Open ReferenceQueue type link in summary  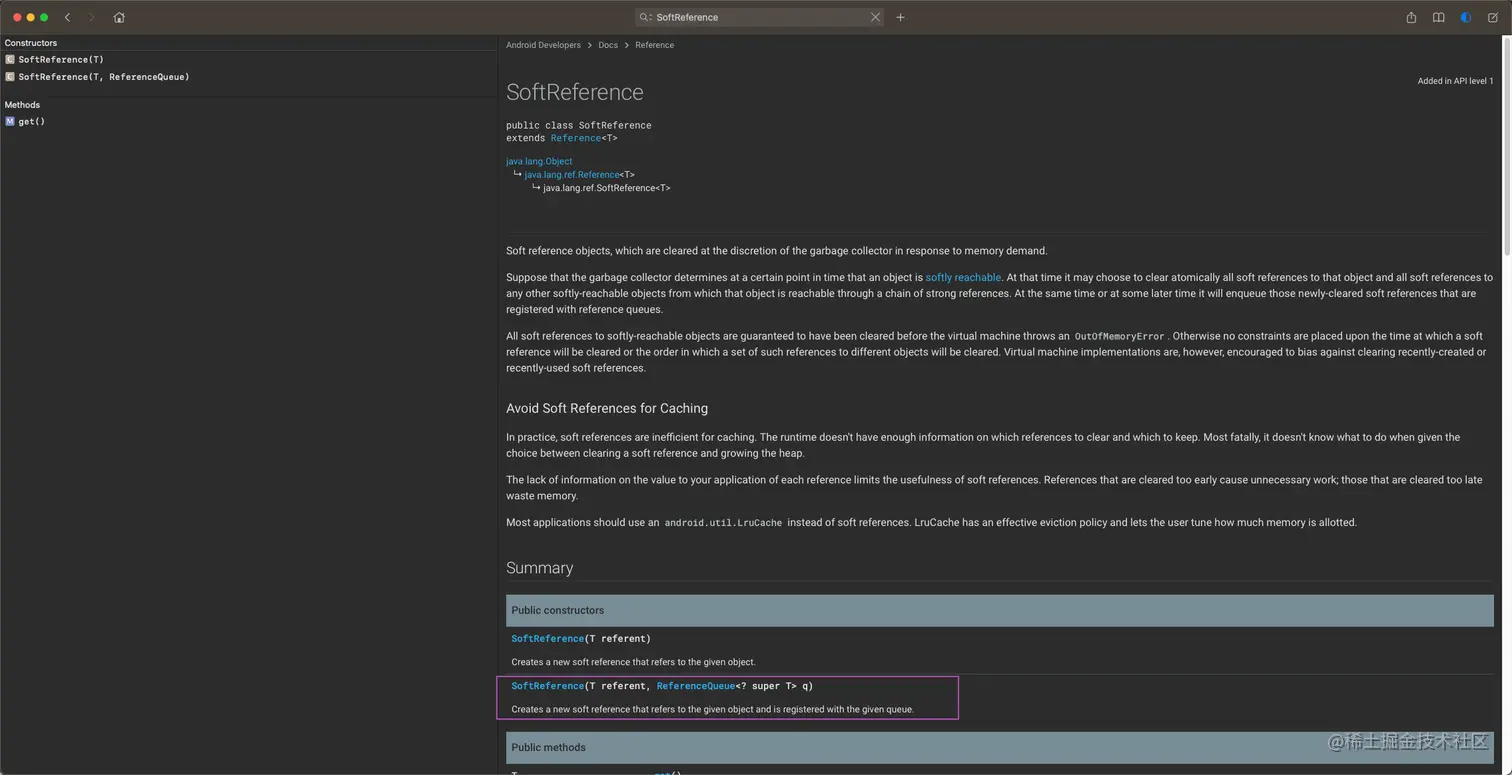click(x=696, y=687)
